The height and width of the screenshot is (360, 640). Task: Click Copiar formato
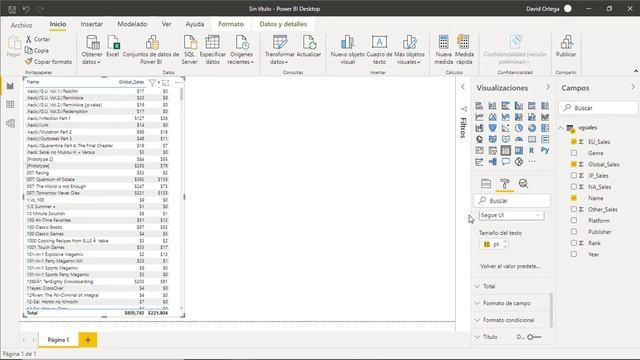48,62
